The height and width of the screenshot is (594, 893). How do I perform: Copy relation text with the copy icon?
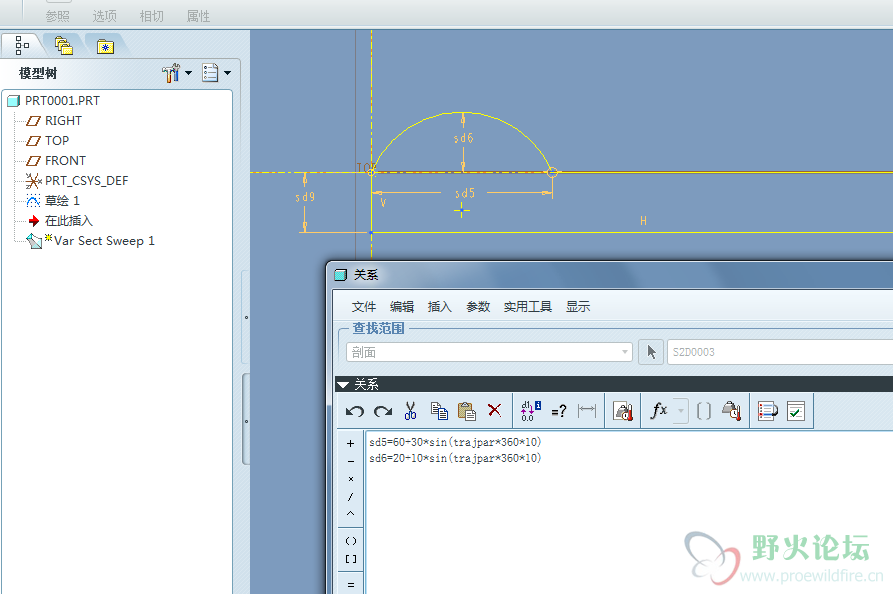[439, 411]
